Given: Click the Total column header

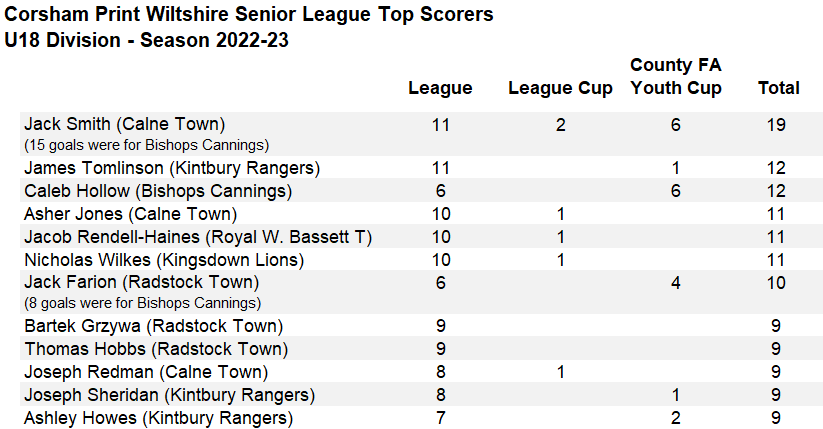Looking at the screenshot, I should click(778, 88).
